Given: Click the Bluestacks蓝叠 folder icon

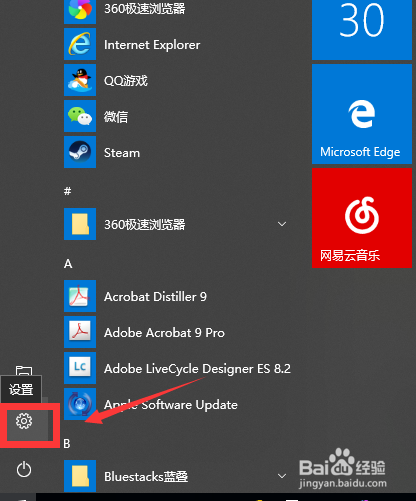Looking at the screenshot, I should point(80,476).
